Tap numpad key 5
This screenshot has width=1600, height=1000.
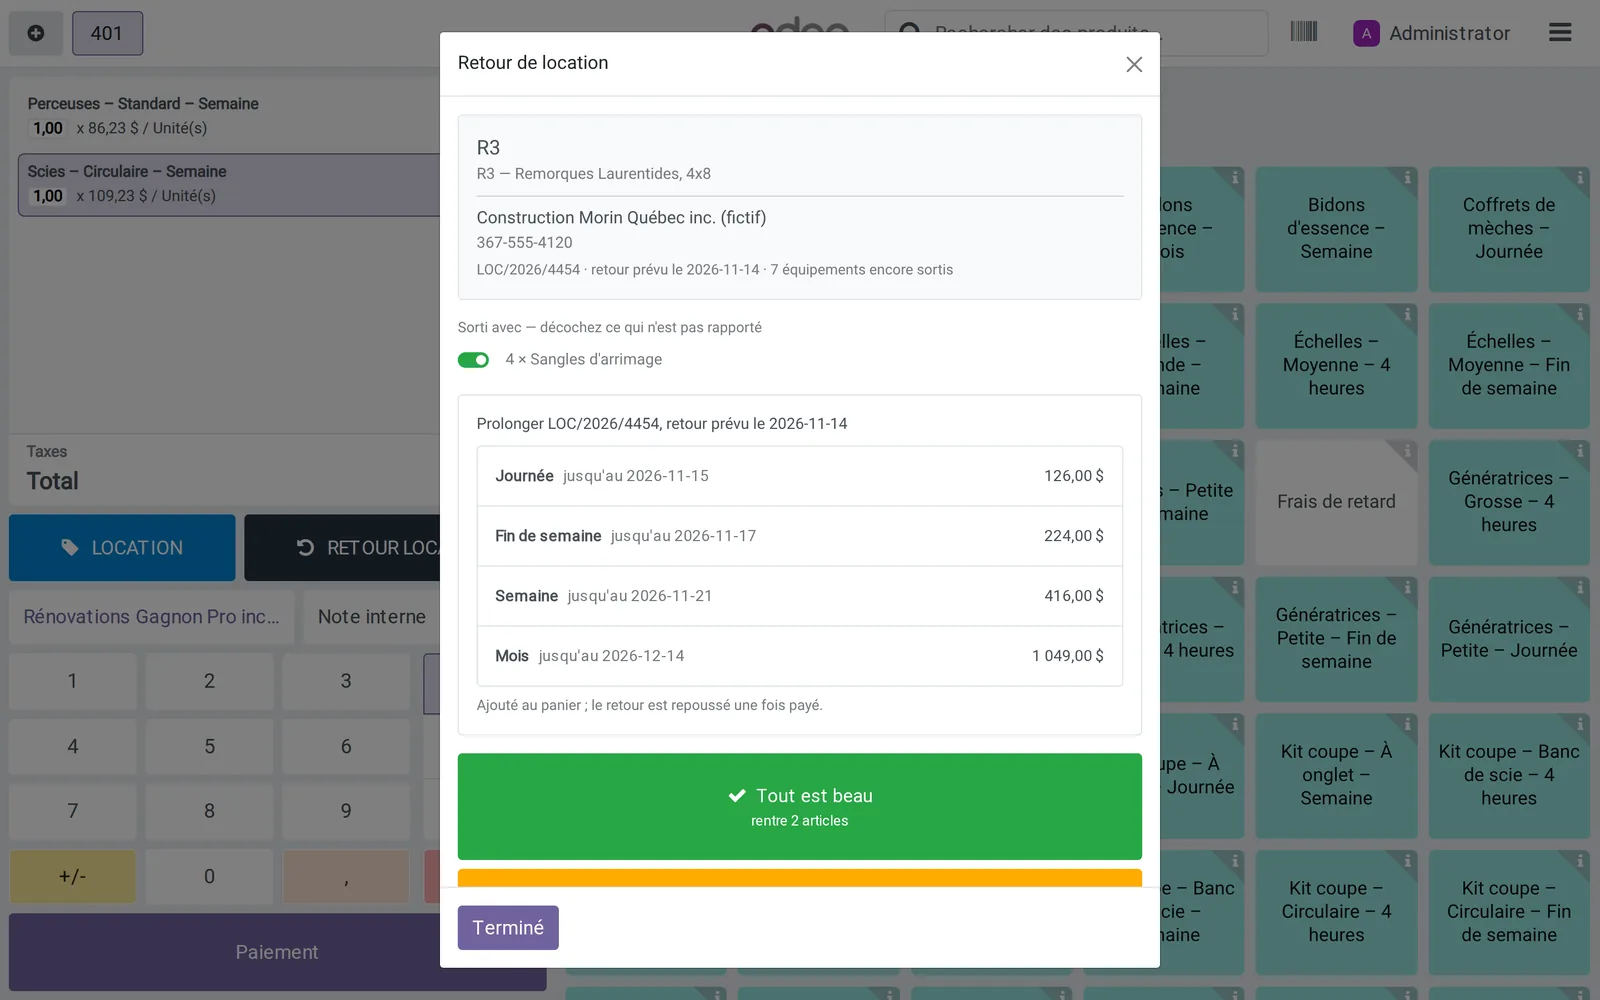(x=209, y=746)
